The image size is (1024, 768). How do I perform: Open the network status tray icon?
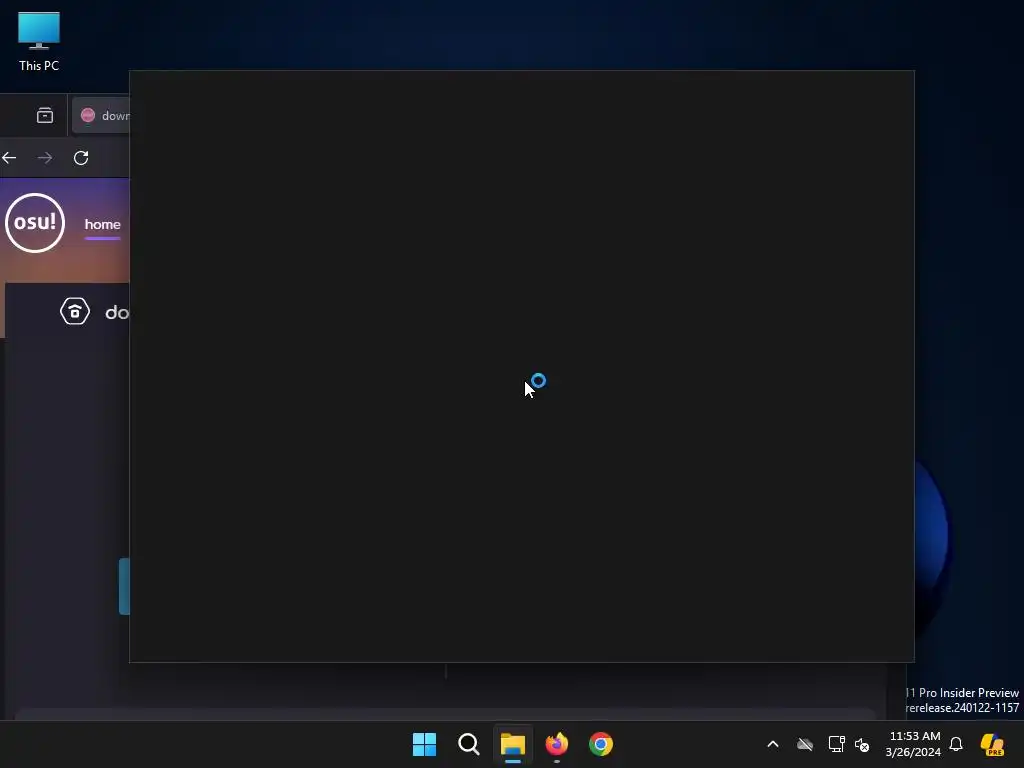pos(837,744)
